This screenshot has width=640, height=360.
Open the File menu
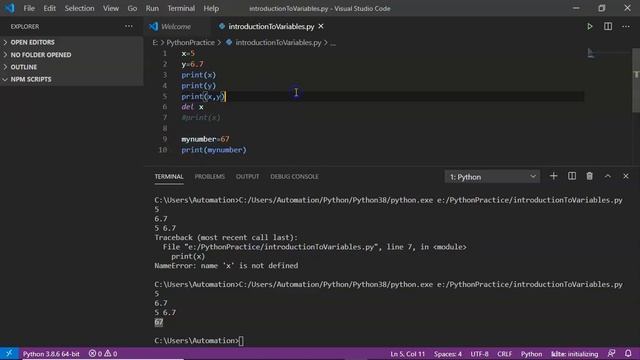point(29,8)
